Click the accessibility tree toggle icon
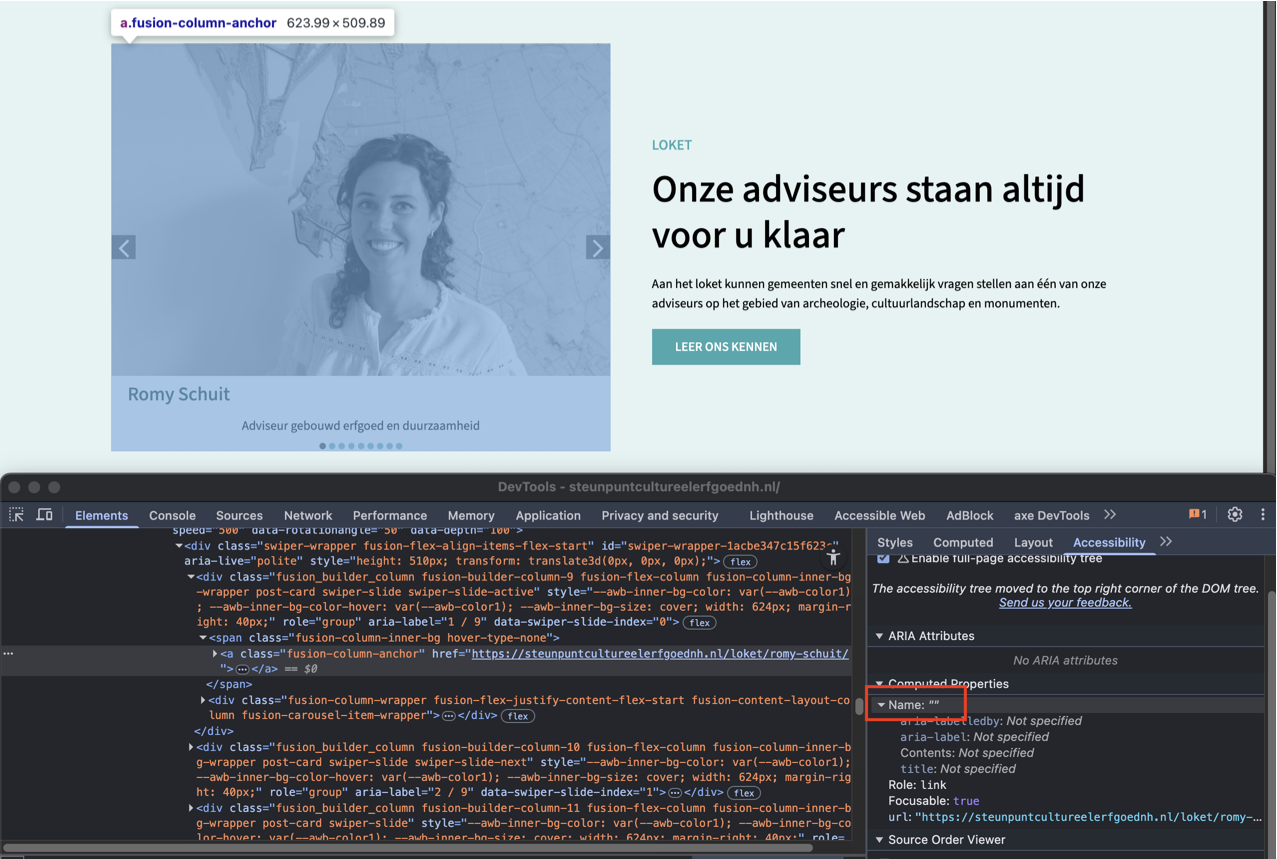Viewport: 1277px width, 859px height. 833,558
